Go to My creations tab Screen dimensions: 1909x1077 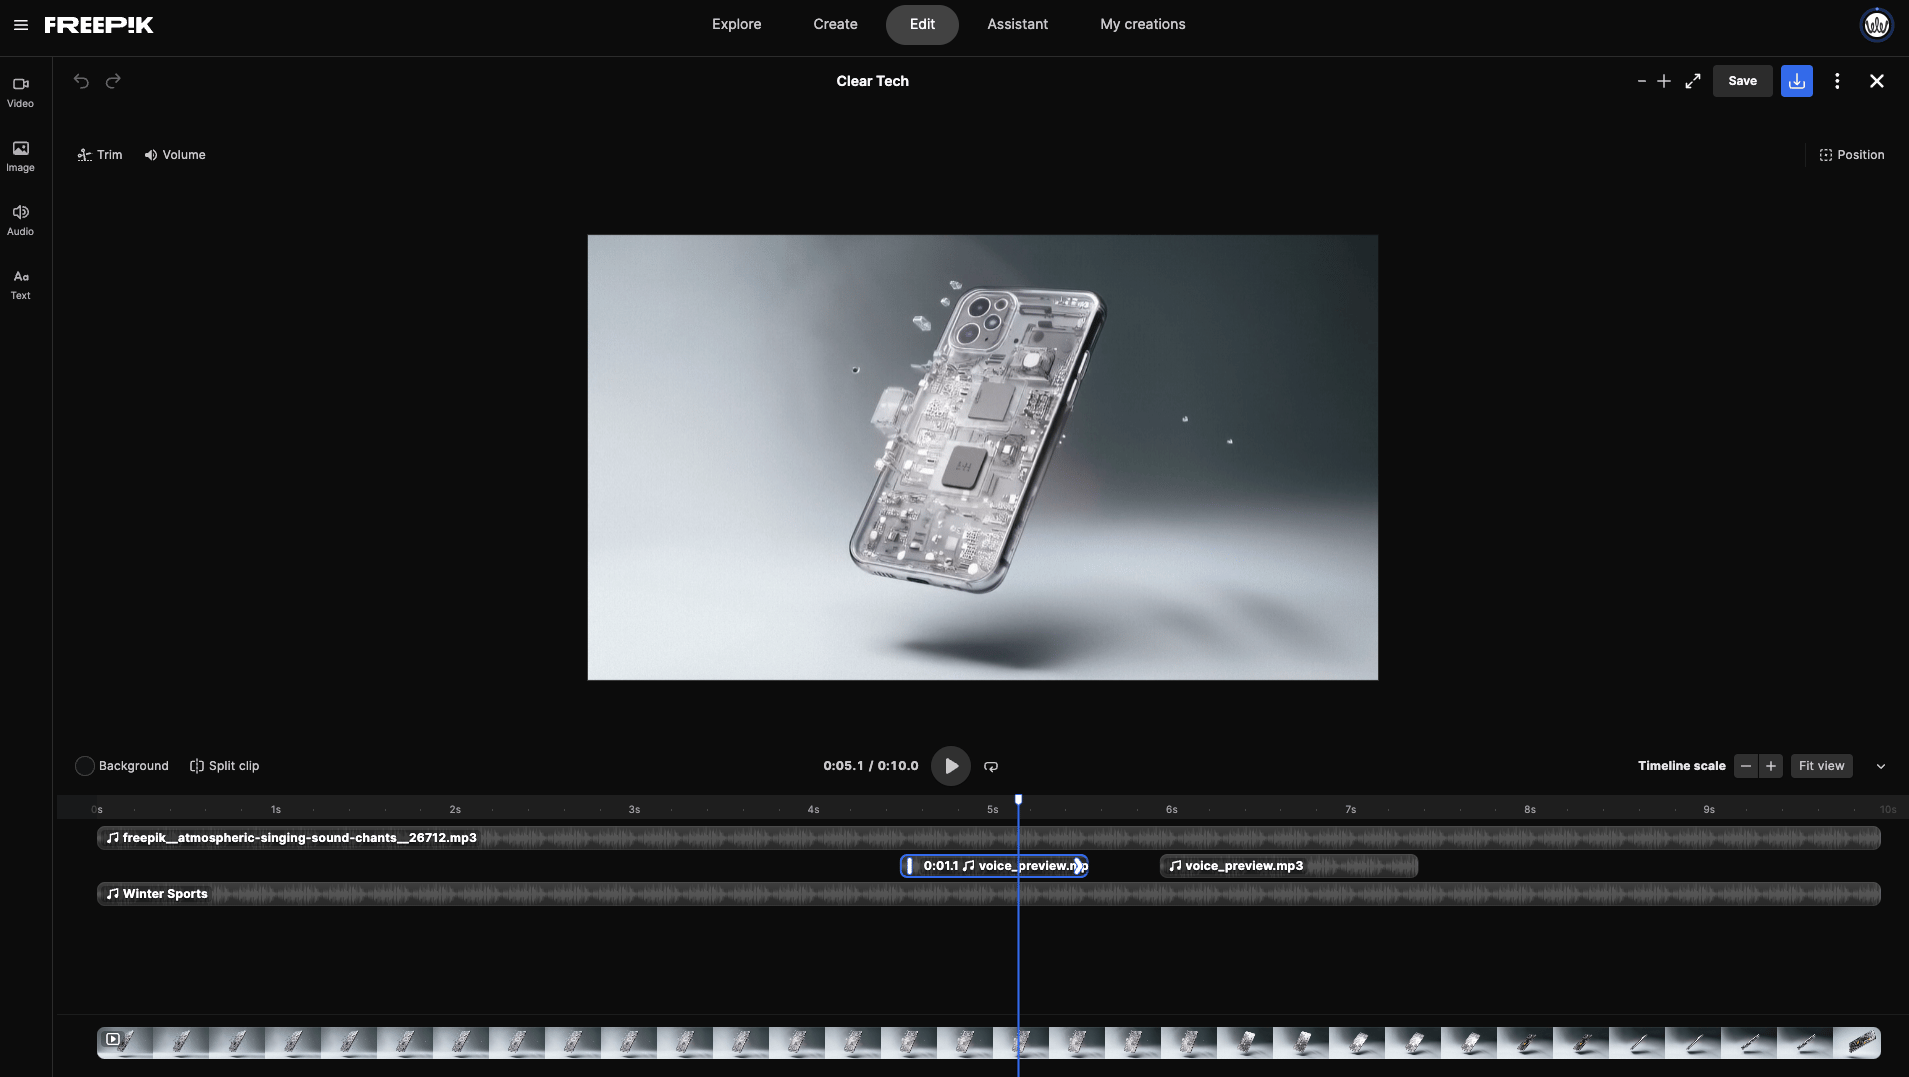(x=1142, y=24)
